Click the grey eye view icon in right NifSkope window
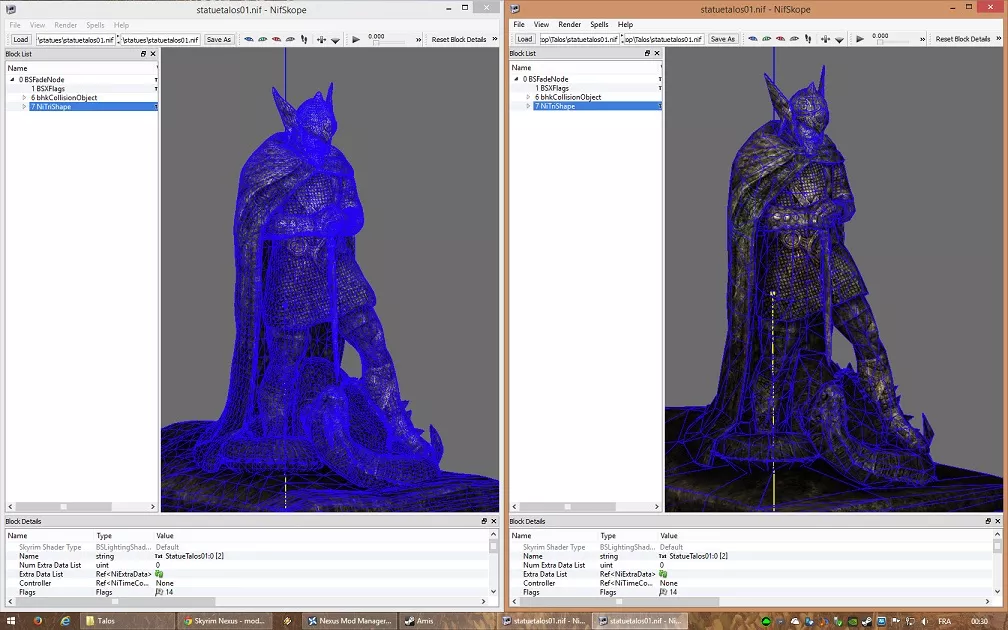 (795, 39)
